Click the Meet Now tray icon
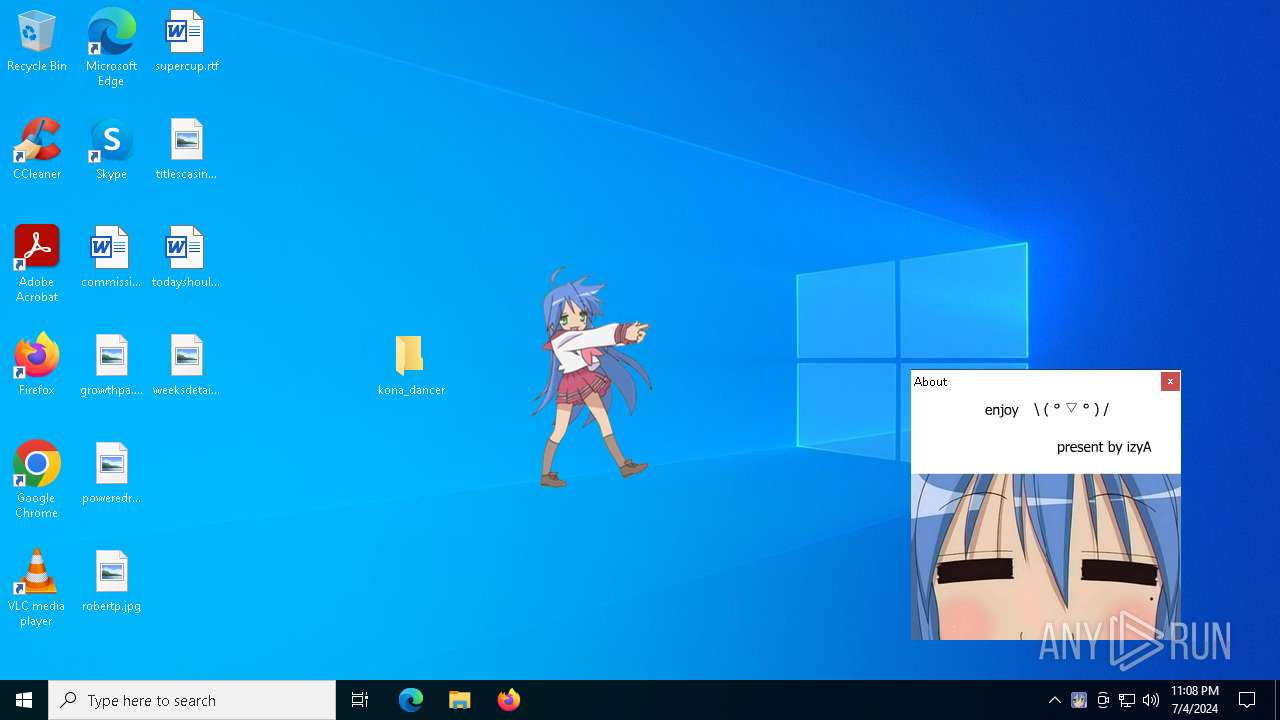 pyautogui.click(x=1103, y=700)
